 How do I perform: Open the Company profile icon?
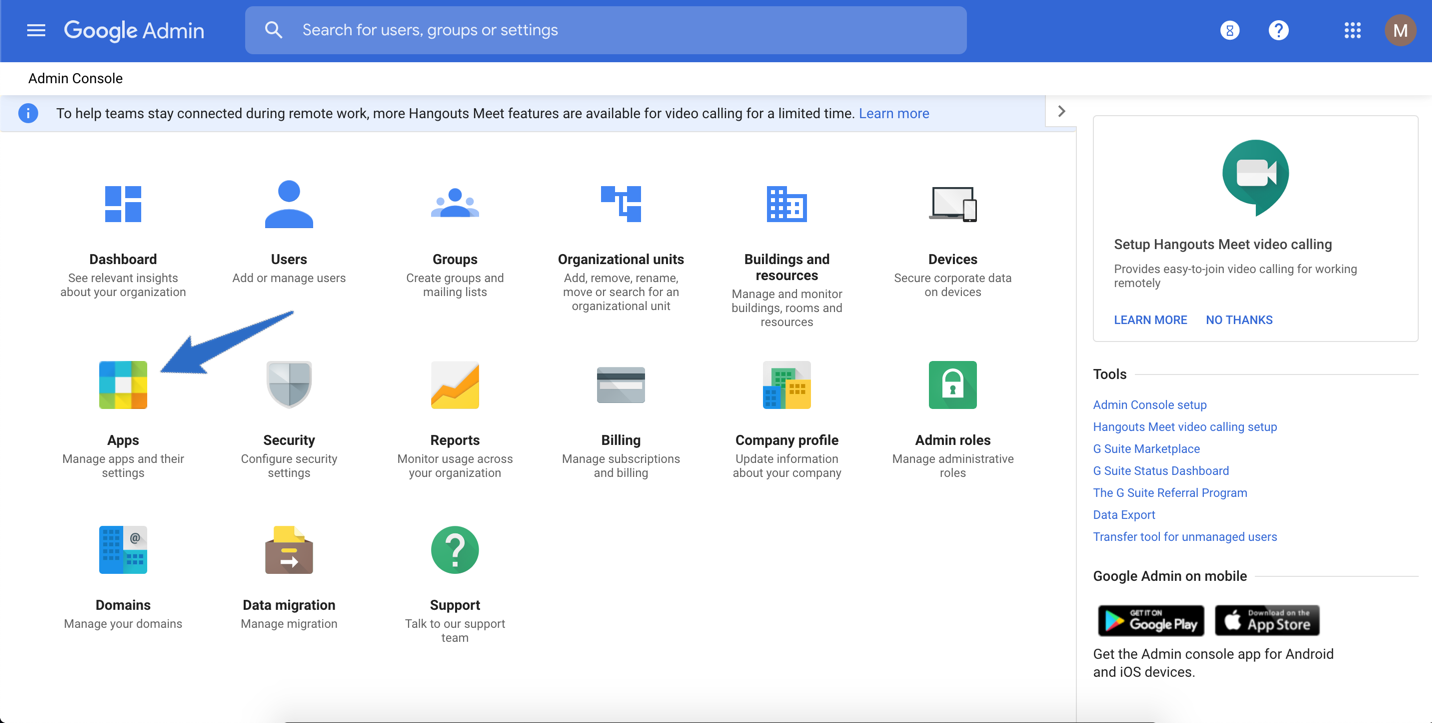(787, 385)
